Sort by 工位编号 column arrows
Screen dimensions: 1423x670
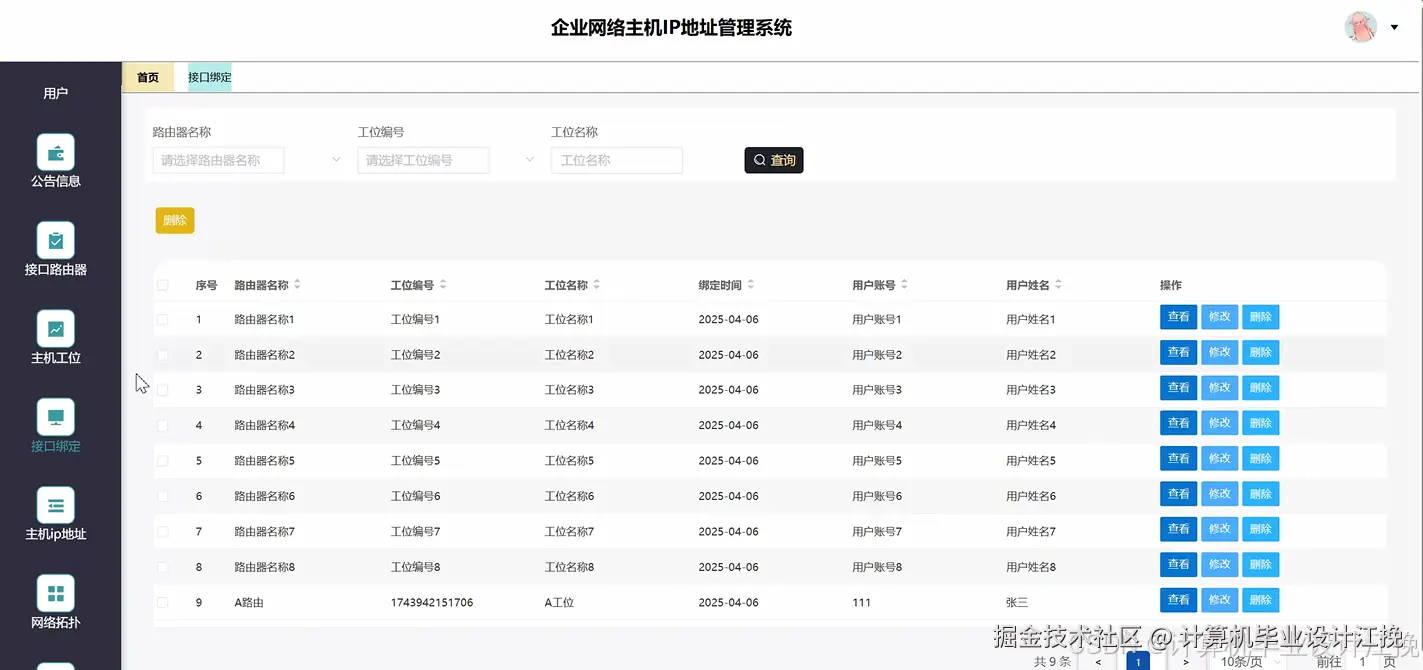pos(443,285)
